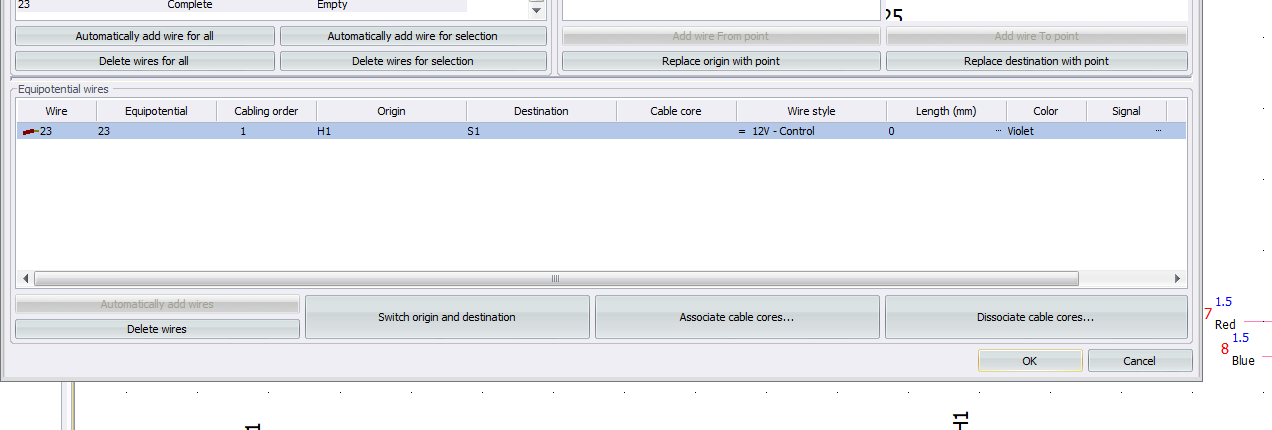Click the wire icon in row 23
Image resolution: width=1272 pixels, height=430 pixels.
click(x=29, y=131)
